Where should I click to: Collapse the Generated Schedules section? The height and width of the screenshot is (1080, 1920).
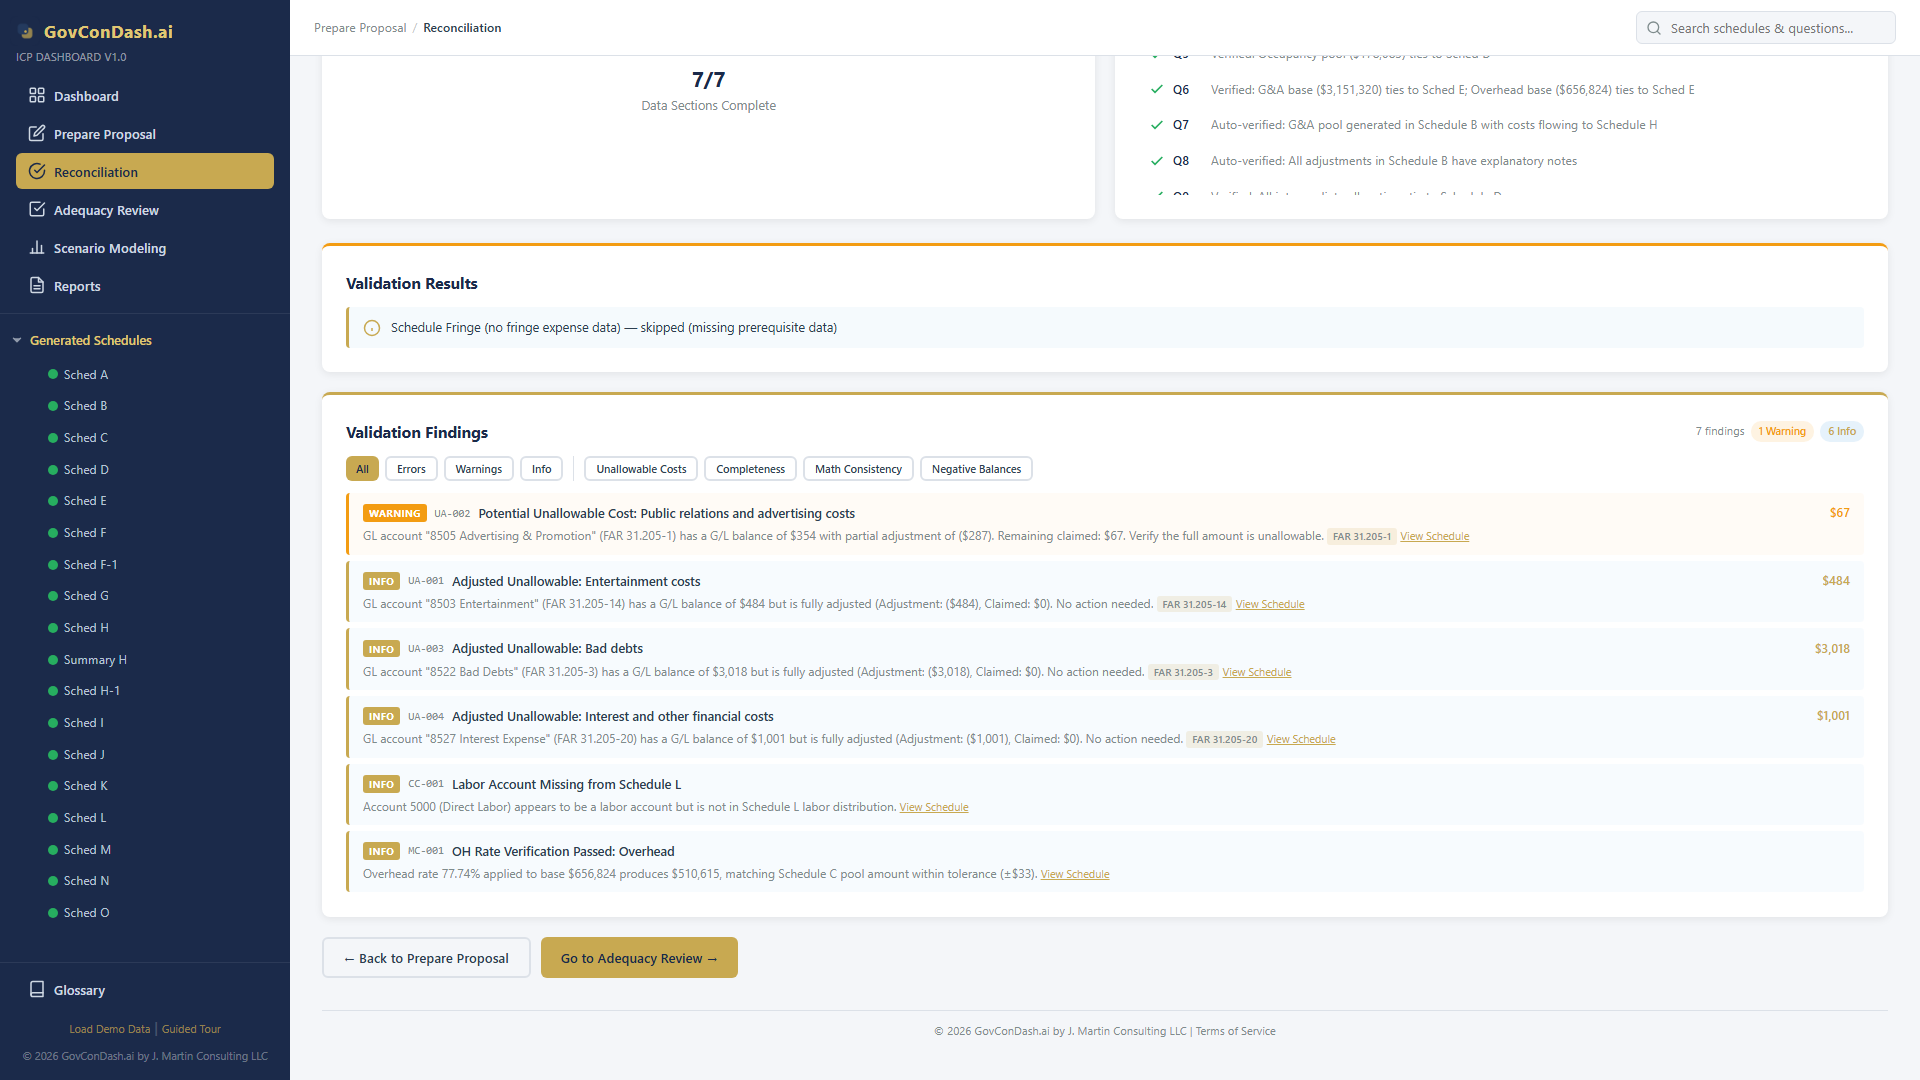pos(16,339)
